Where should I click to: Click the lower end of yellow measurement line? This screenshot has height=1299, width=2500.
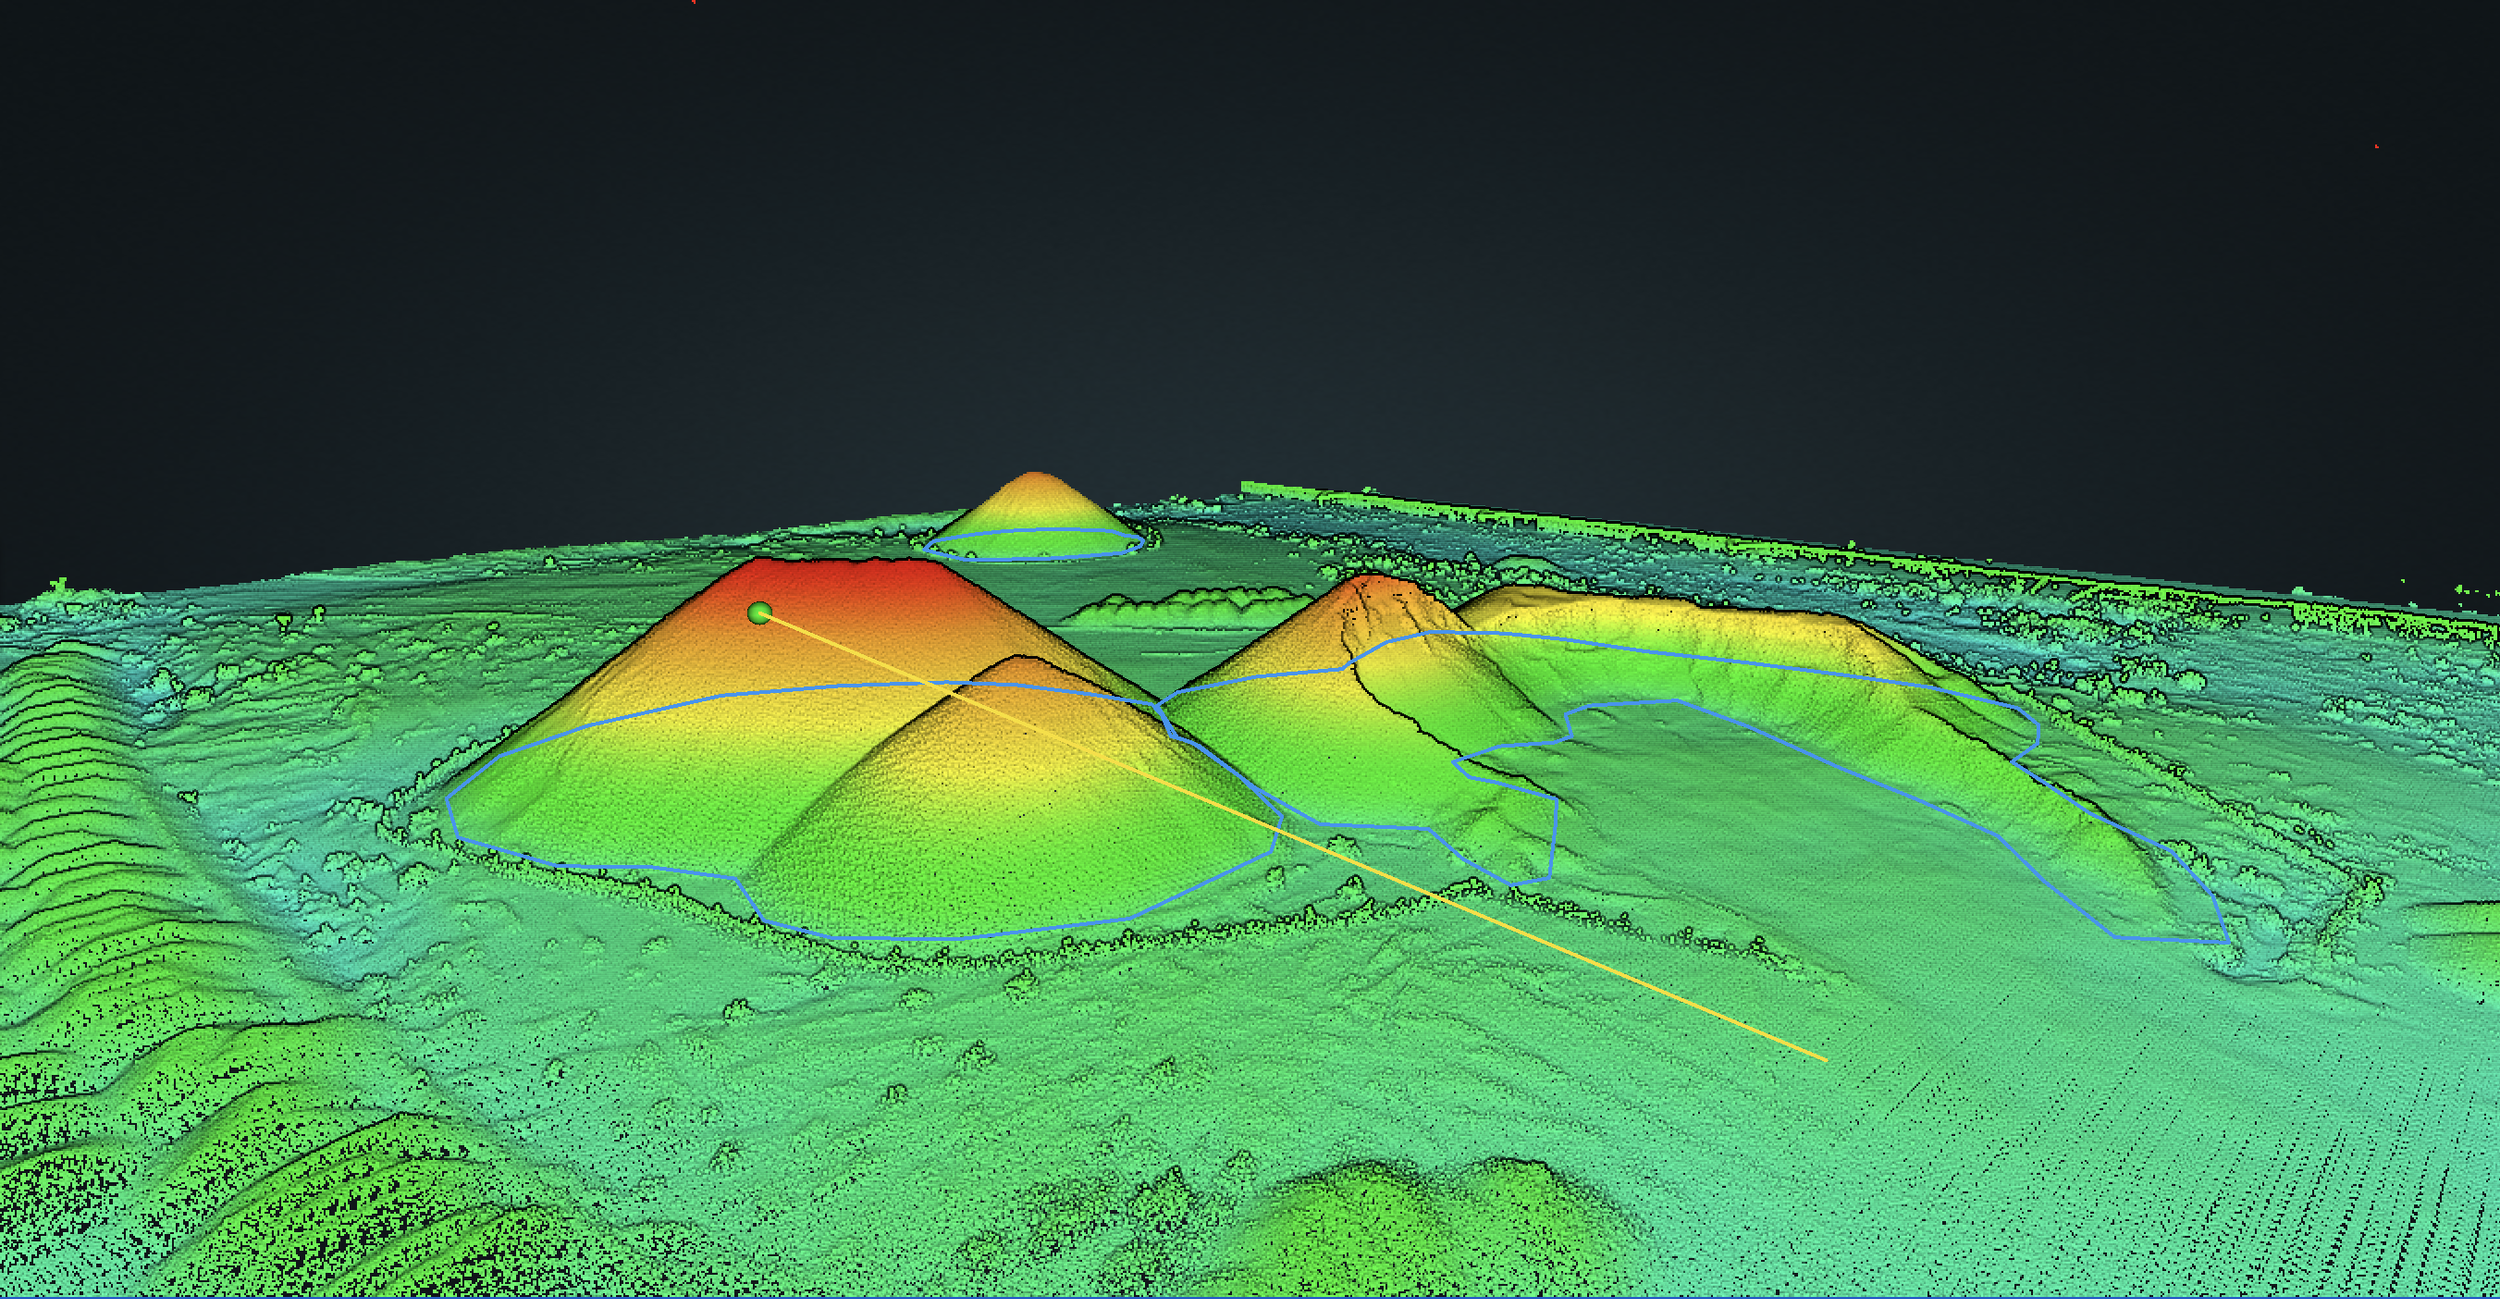tap(1825, 1059)
